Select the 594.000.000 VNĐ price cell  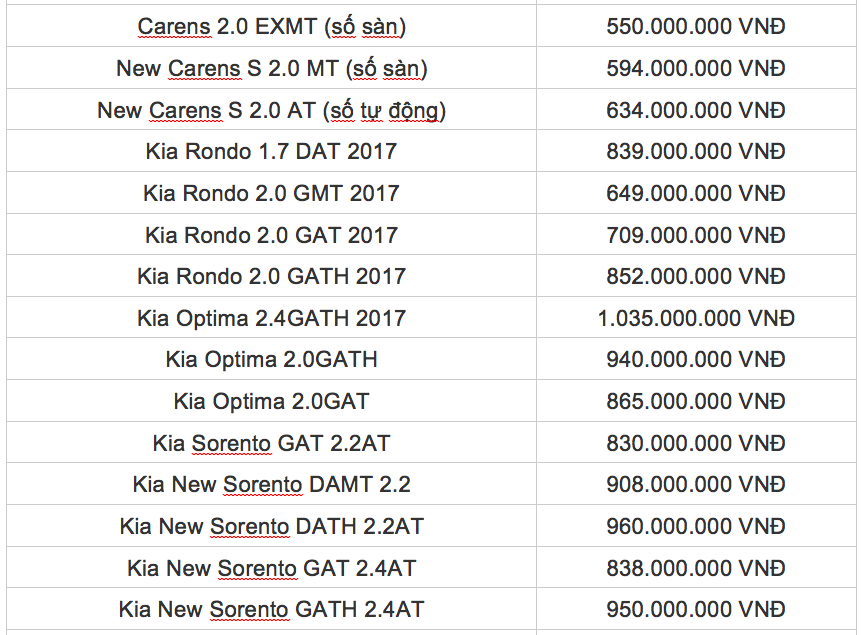click(x=696, y=69)
